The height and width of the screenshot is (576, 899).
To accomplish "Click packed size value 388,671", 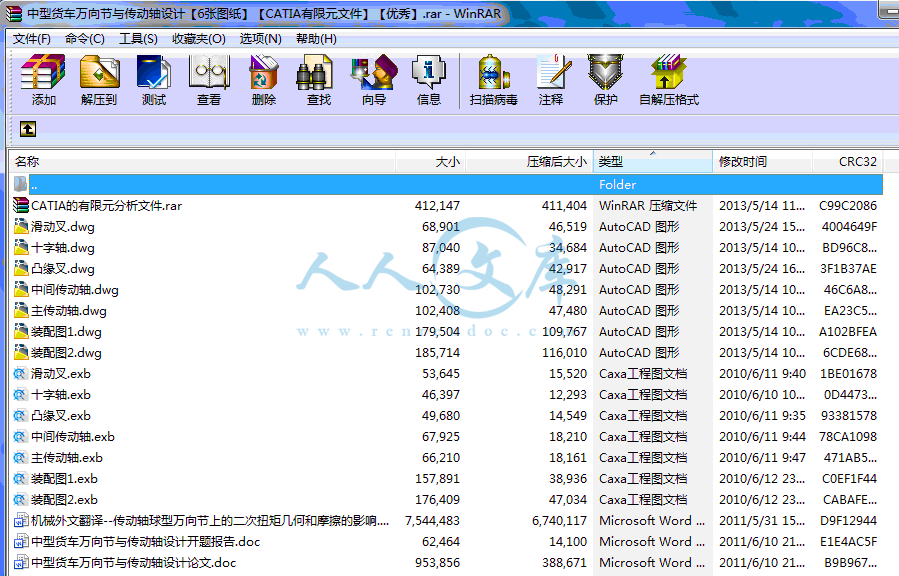I will click(564, 563).
